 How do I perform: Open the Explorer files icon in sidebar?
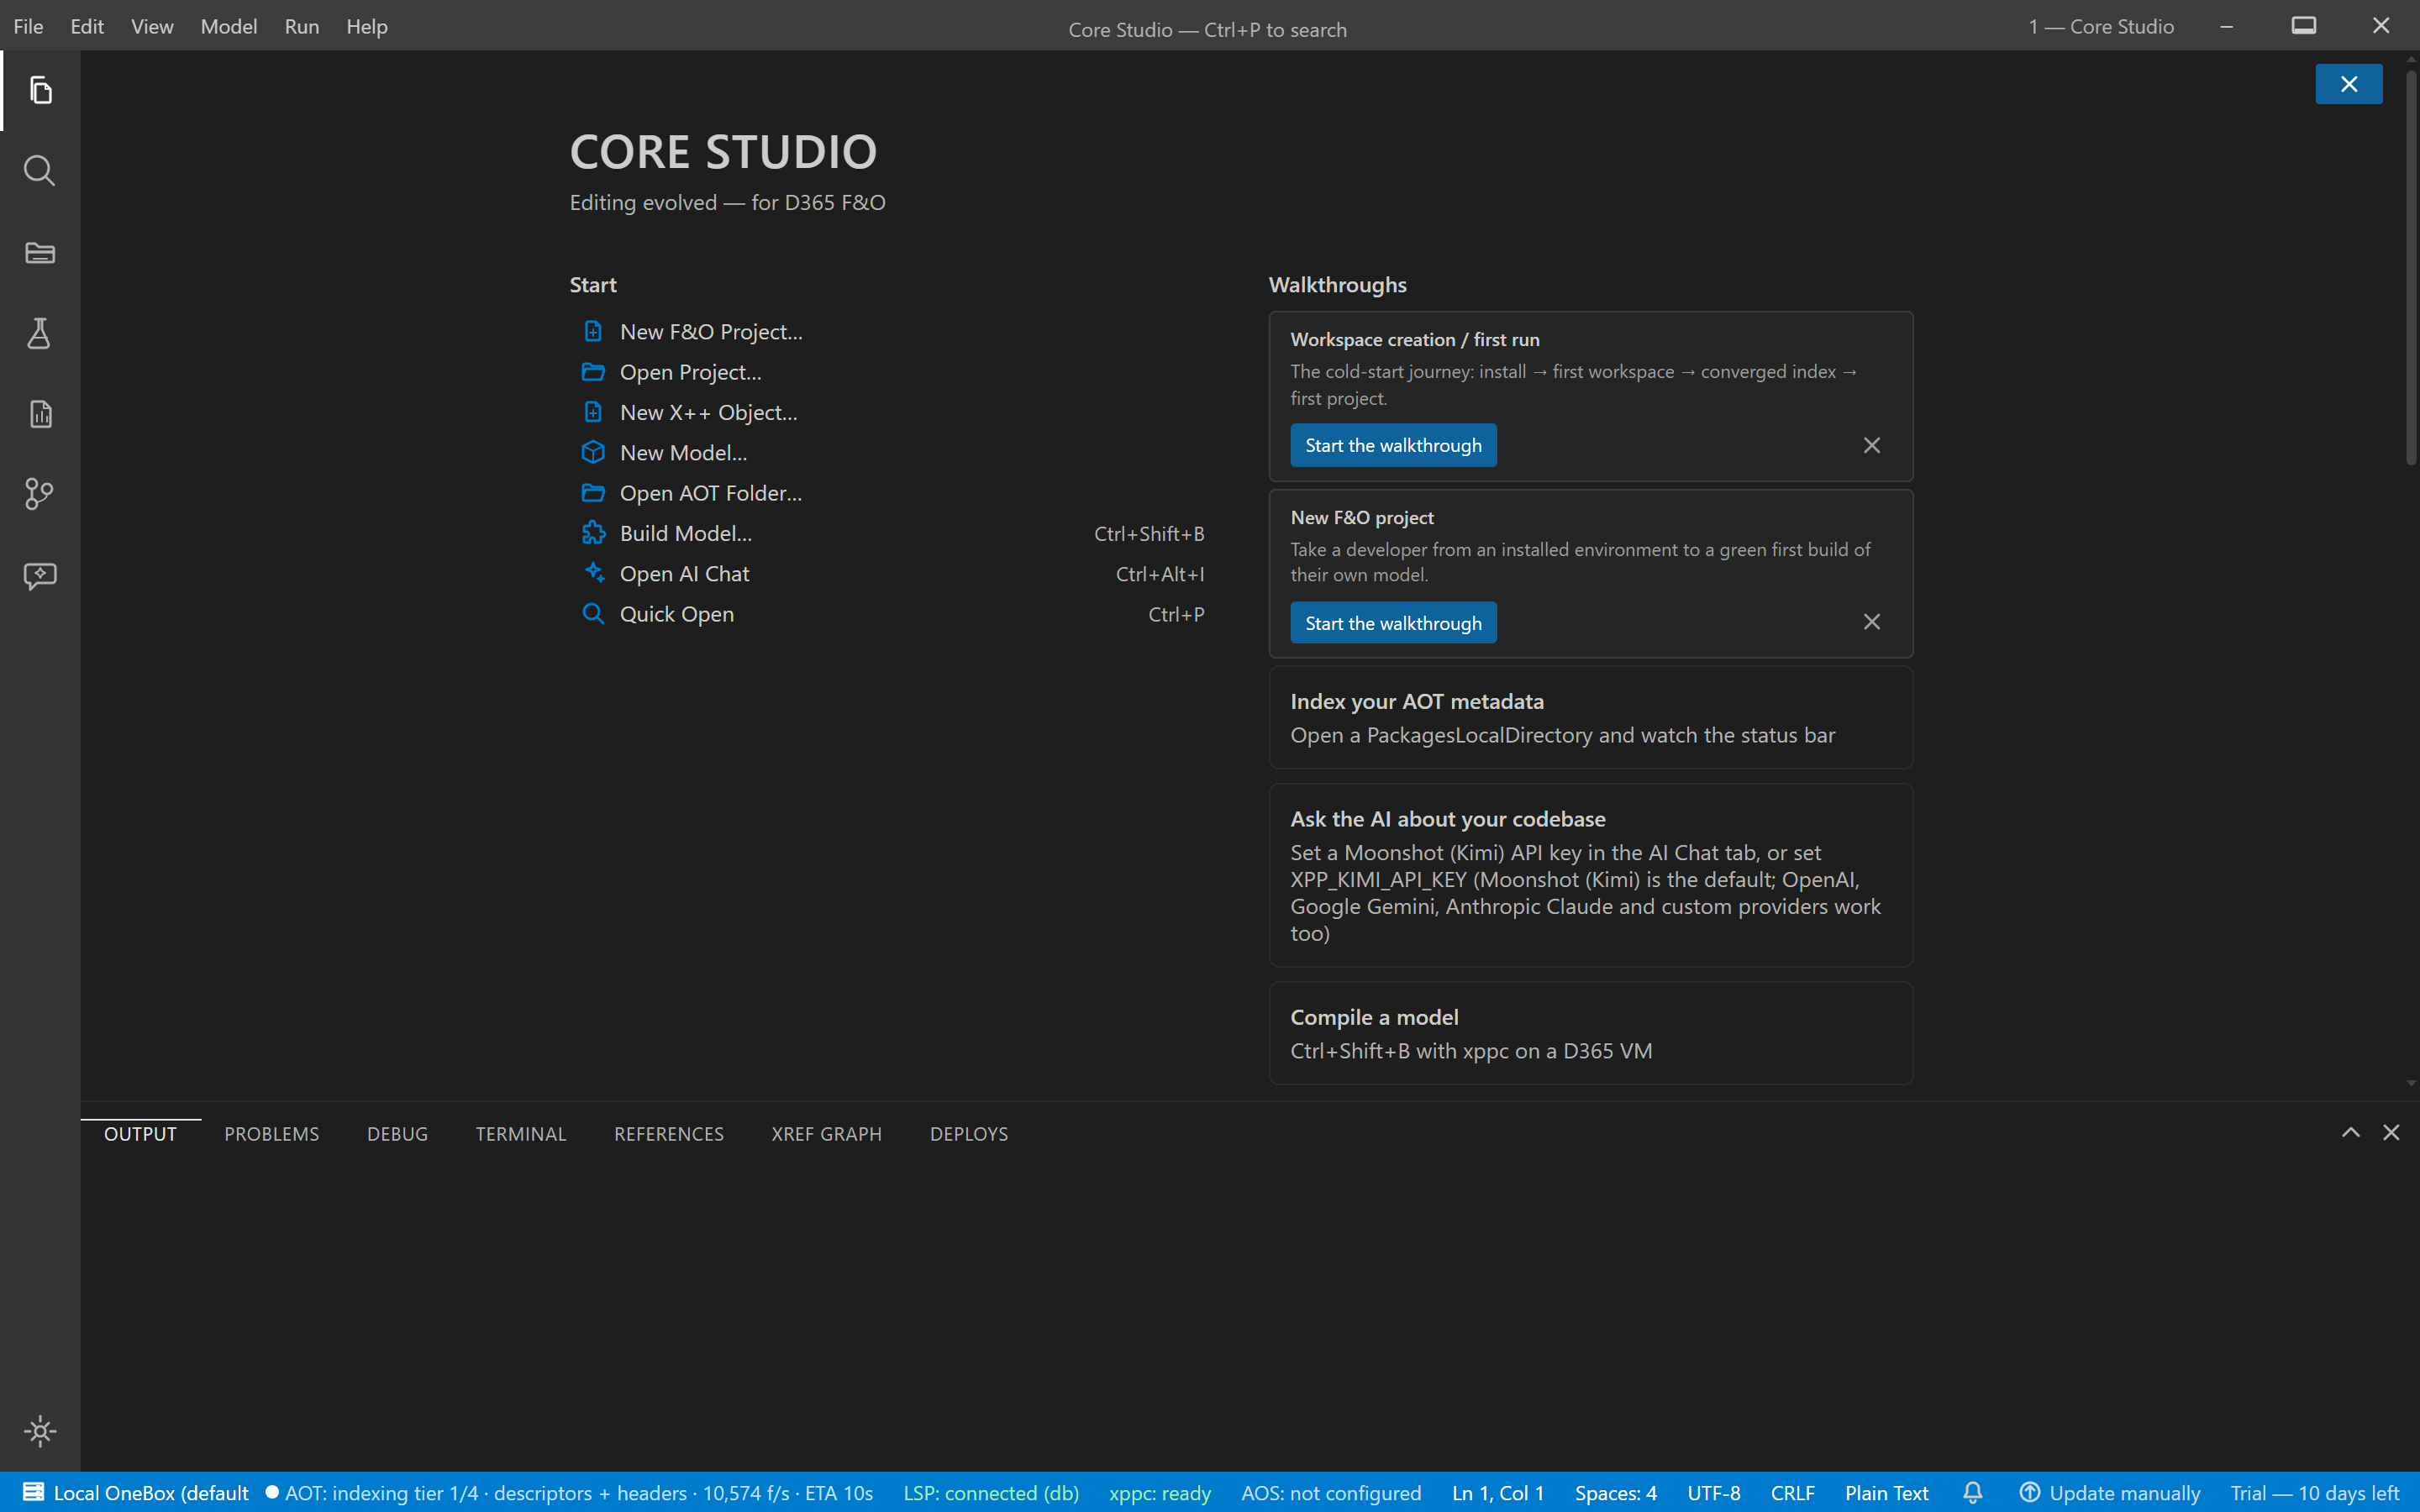40,91
